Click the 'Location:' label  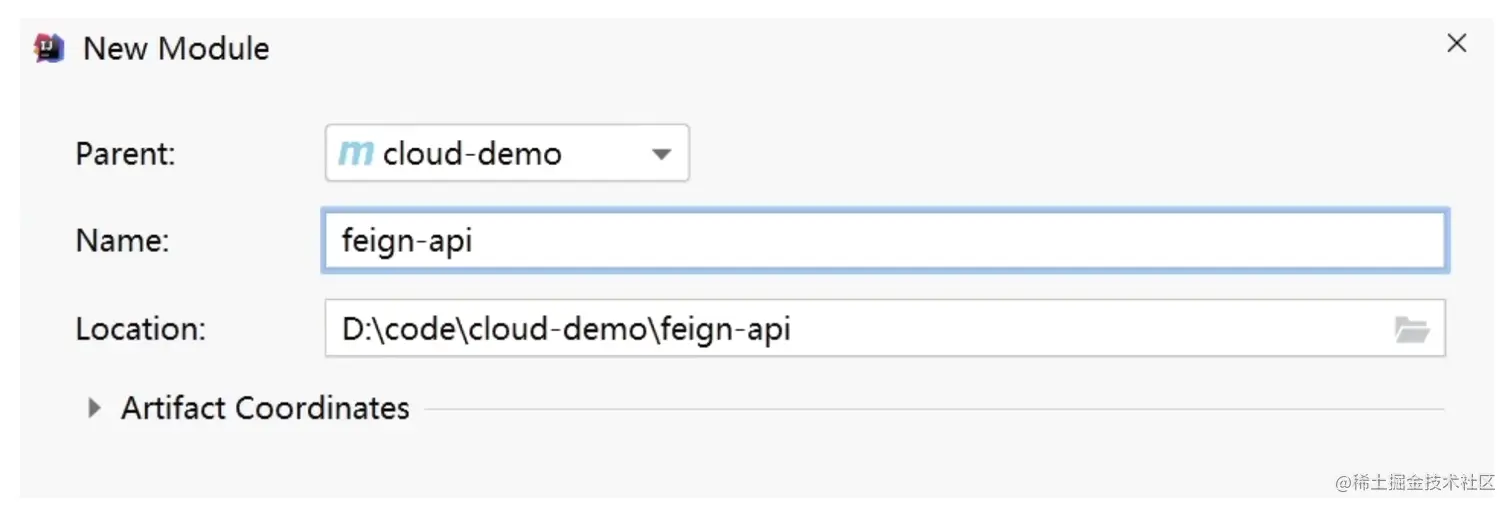[140, 329]
